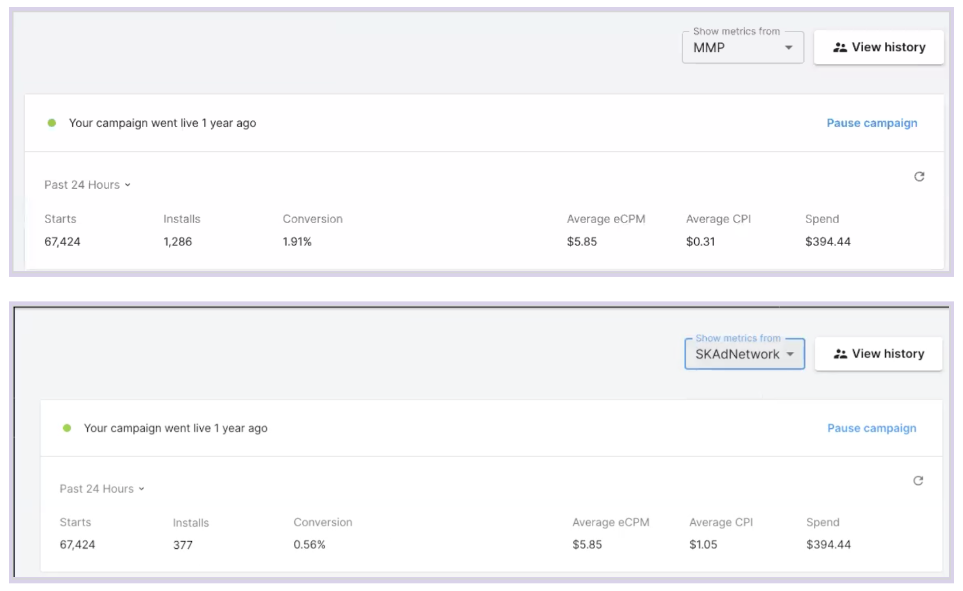963x591 pixels.
Task: Click green live status dot in MMP panel
Action: (52, 123)
